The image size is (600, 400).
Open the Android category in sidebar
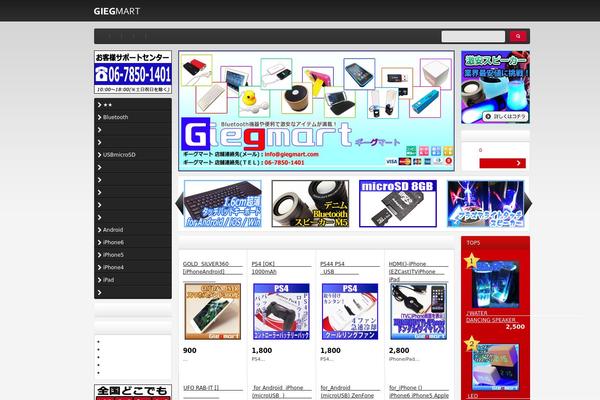tap(113, 230)
